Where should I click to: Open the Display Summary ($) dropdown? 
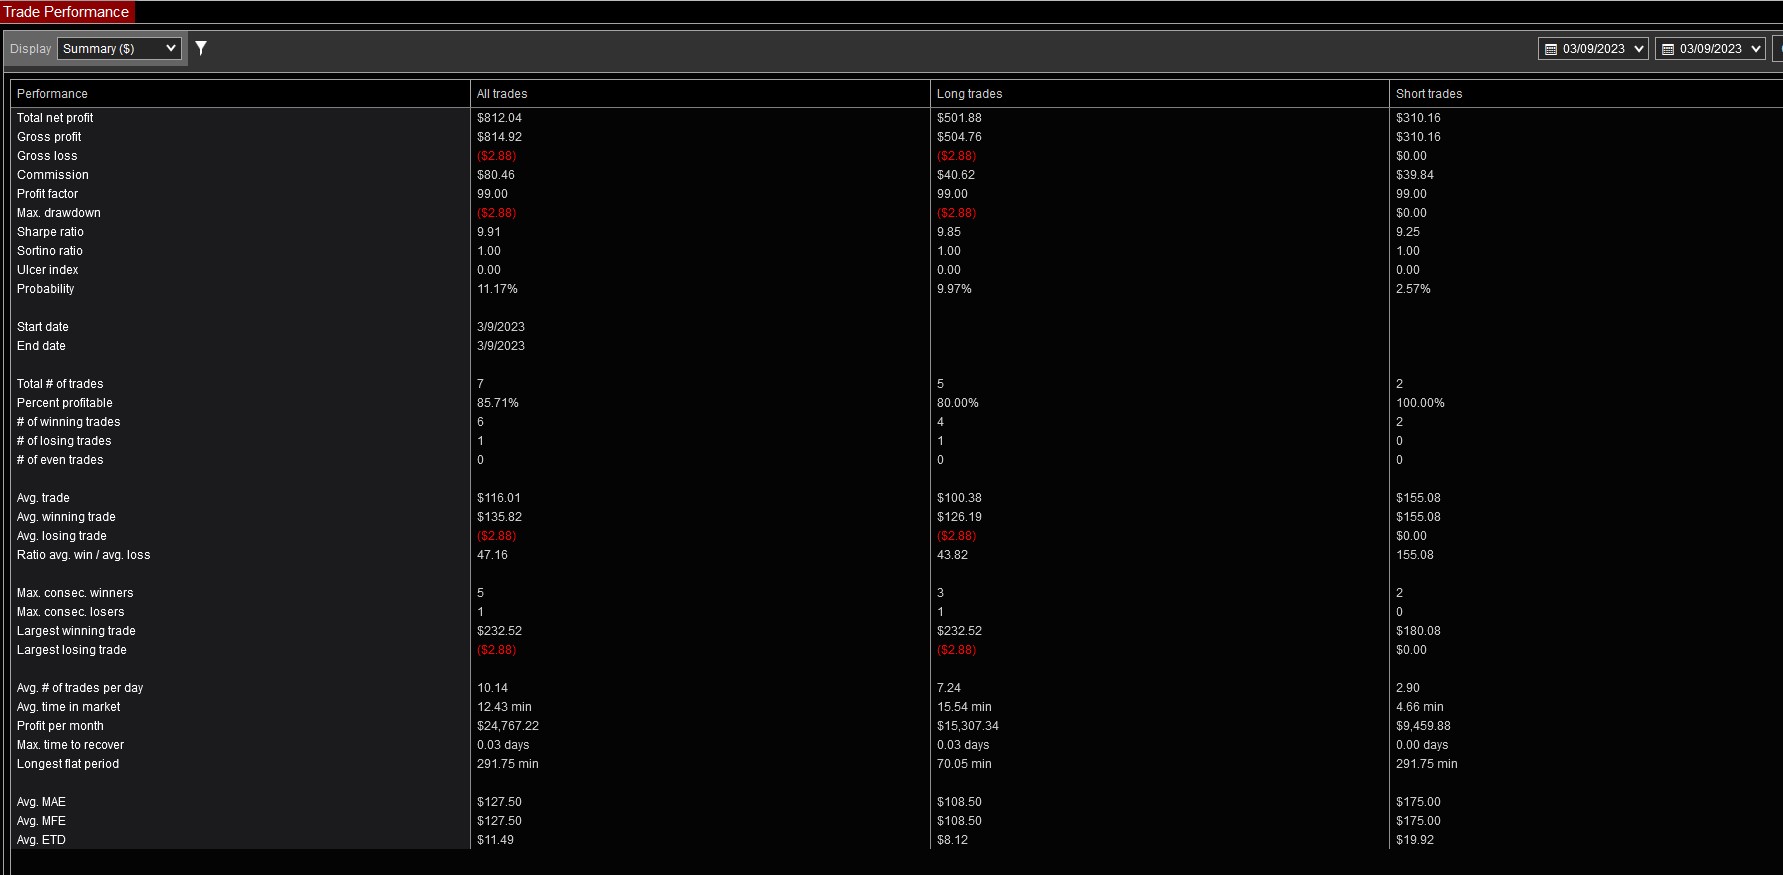pyautogui.click(x=119, y=48)
